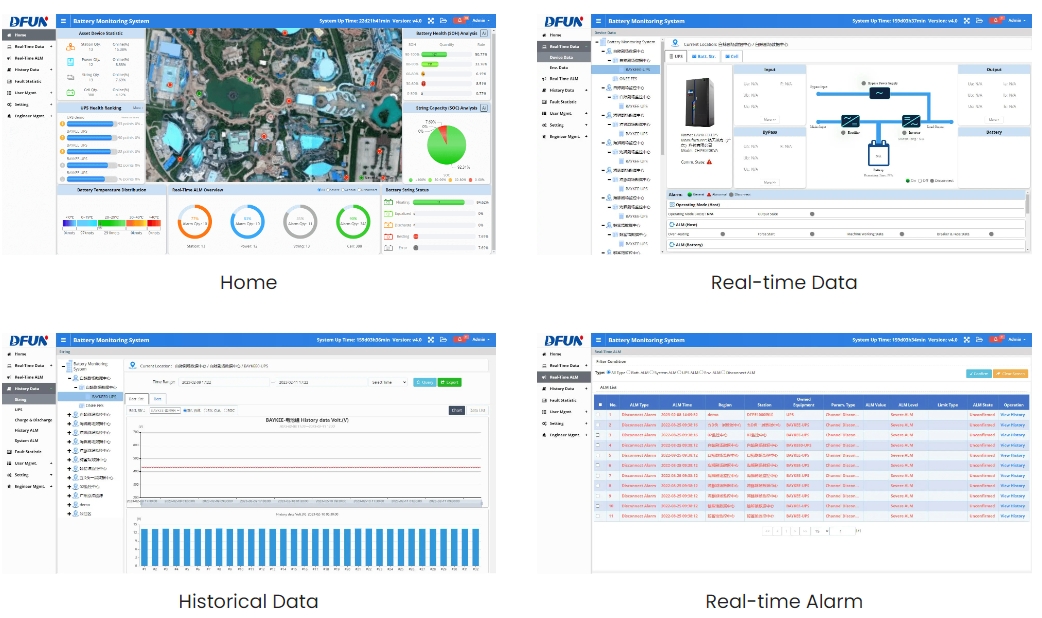Choose All Type radio in Filter Conditions
1042x618 pixels.
[609, 372]
